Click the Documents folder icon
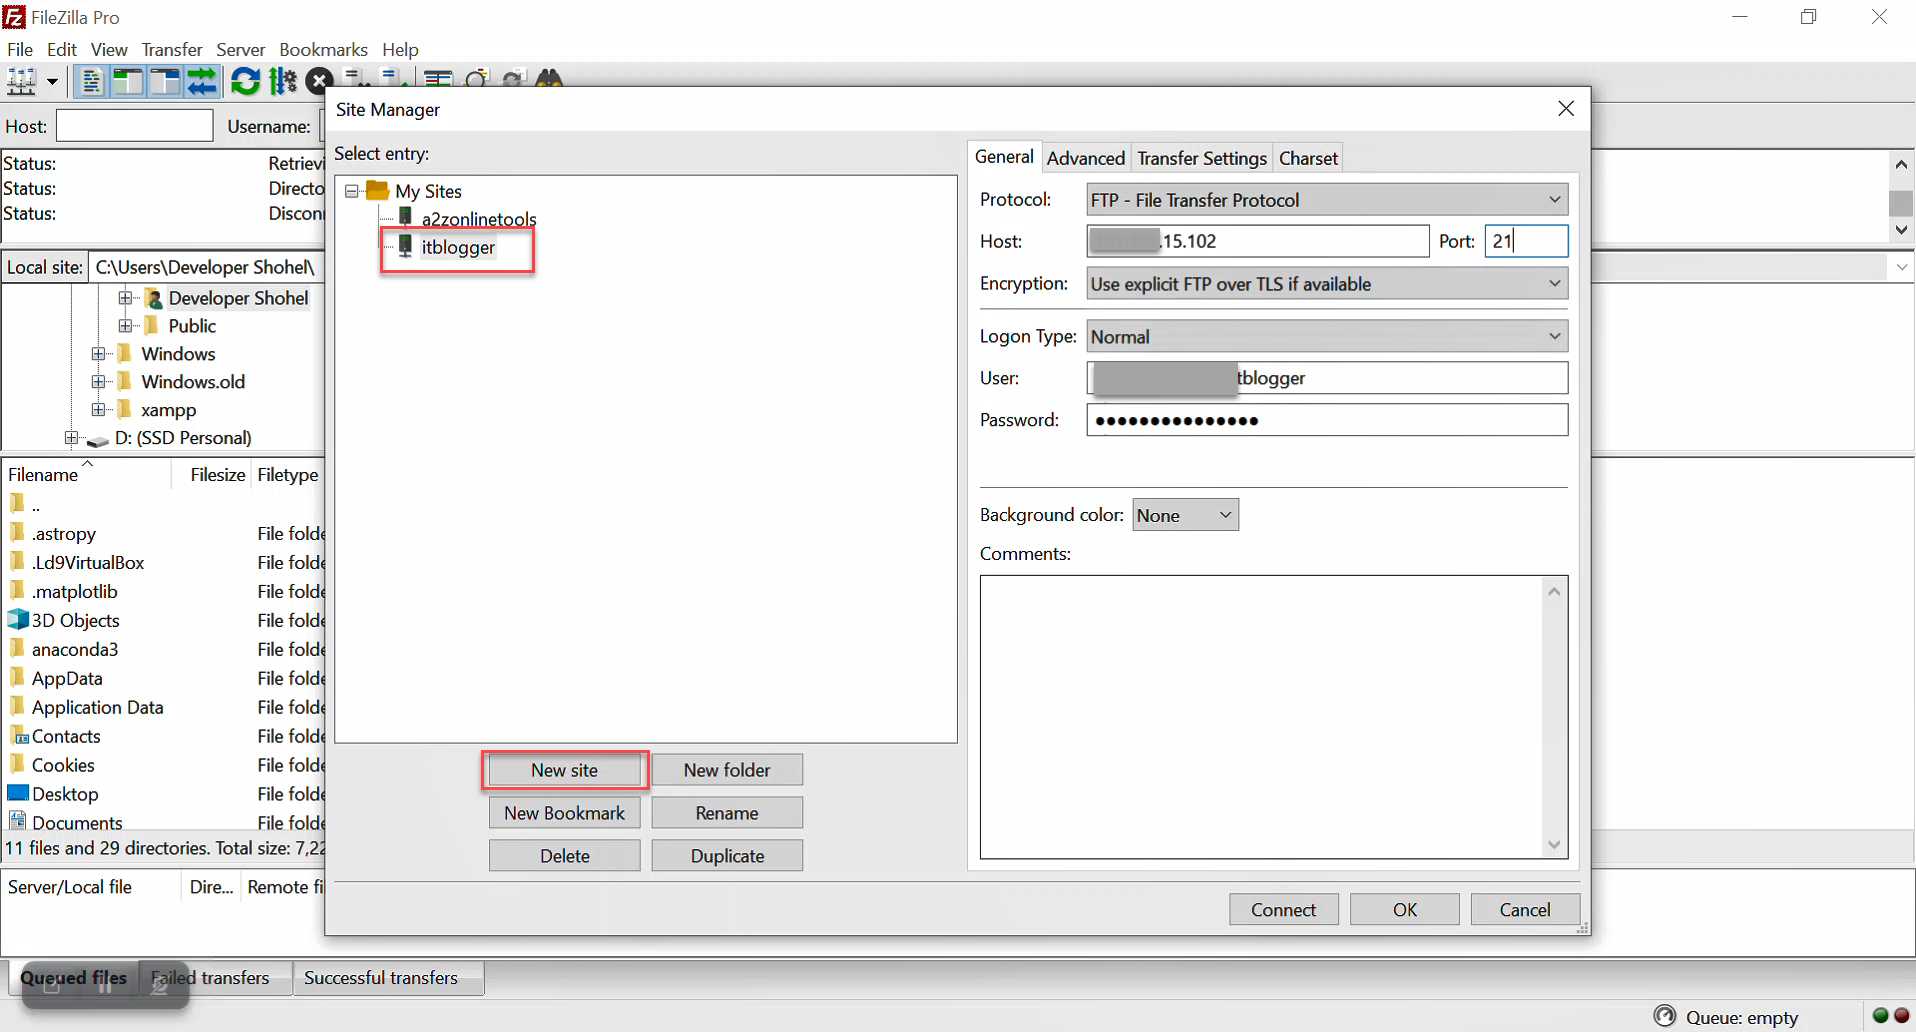The height and width of the screenshot is (1032, 1916). pos(18,821)
